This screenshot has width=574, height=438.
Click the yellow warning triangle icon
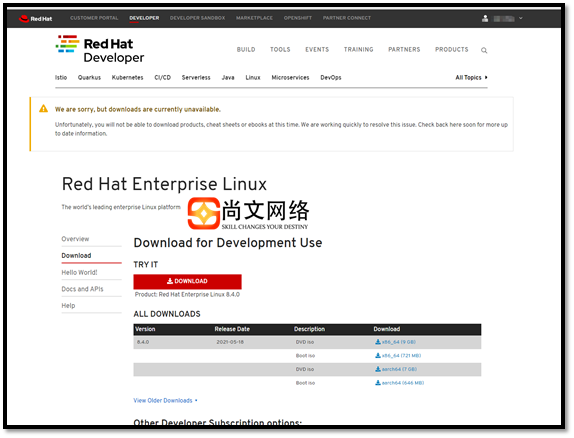[x=44, y=109]
